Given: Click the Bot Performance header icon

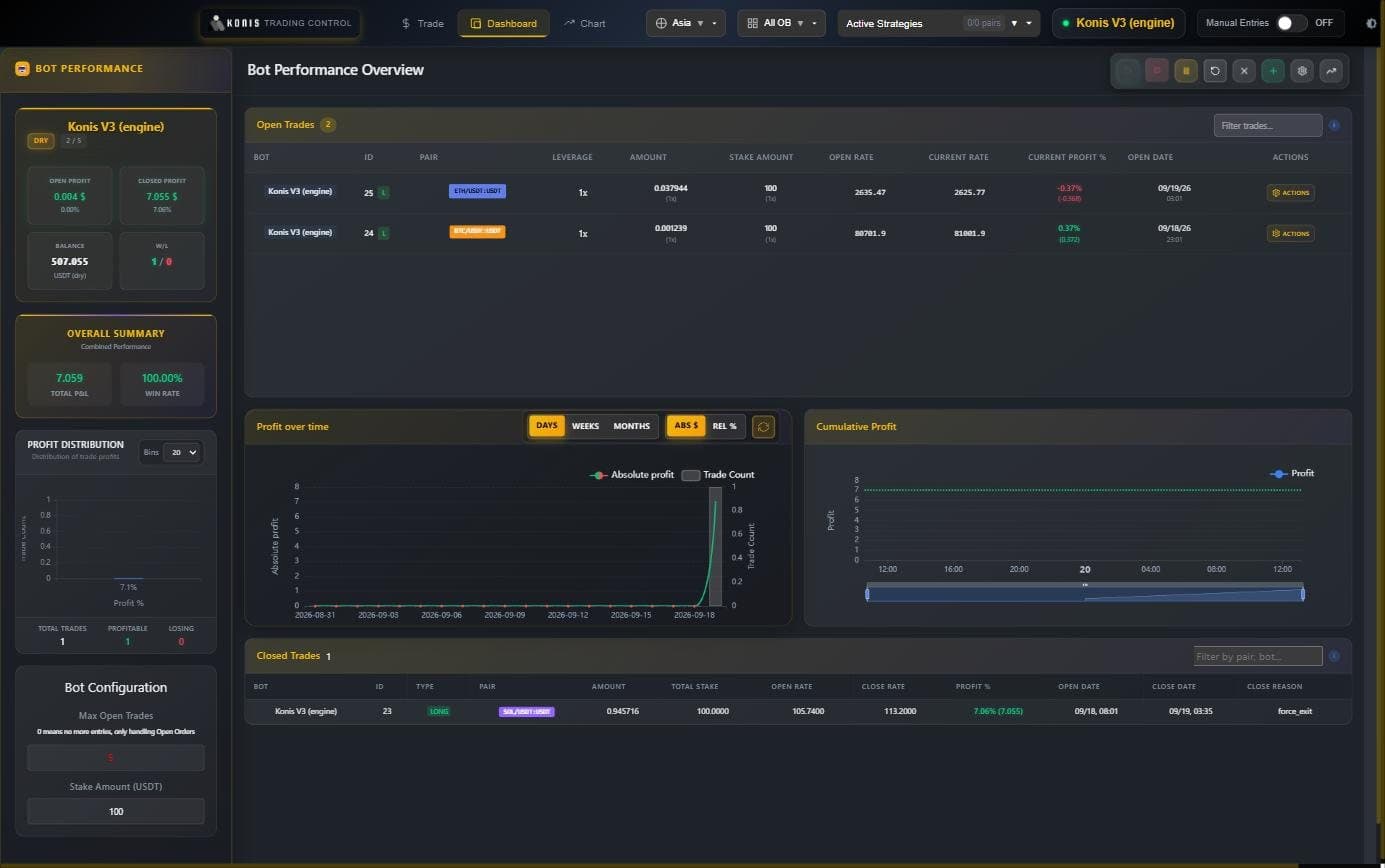Looking at the screenshot, I should coord(22,69).
